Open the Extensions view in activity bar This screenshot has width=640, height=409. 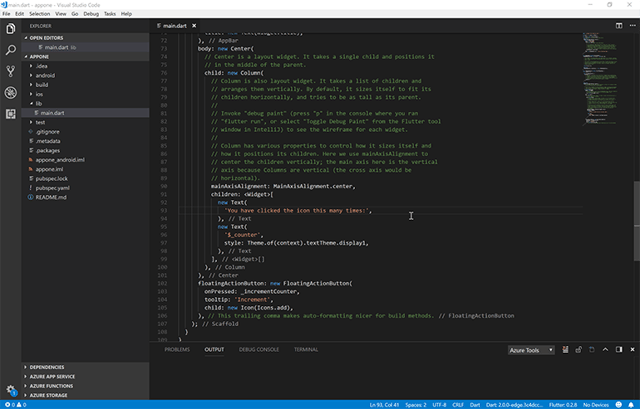11,114
